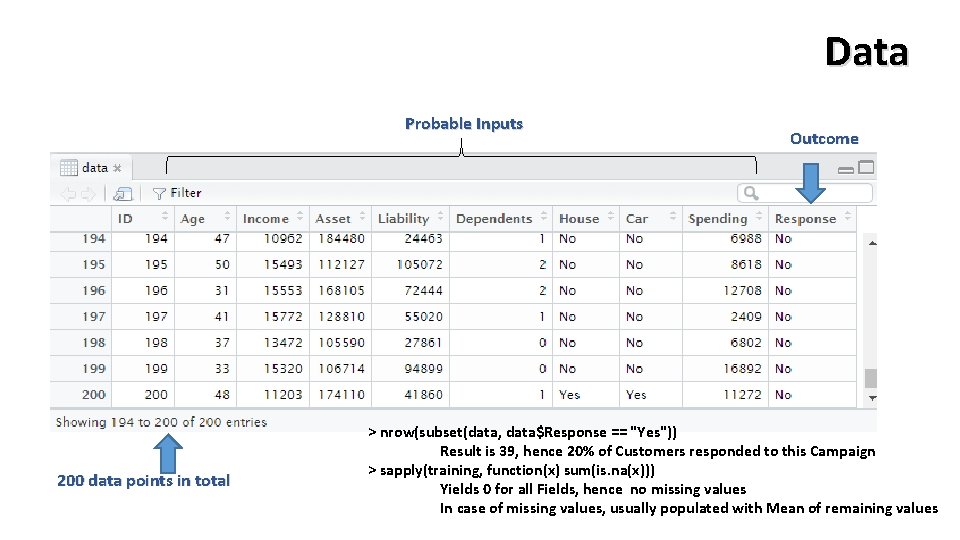Image resolution: width=960 pixels, height=540 pixels.
Task: Click Asset value 184480
Action: [341, 239]
